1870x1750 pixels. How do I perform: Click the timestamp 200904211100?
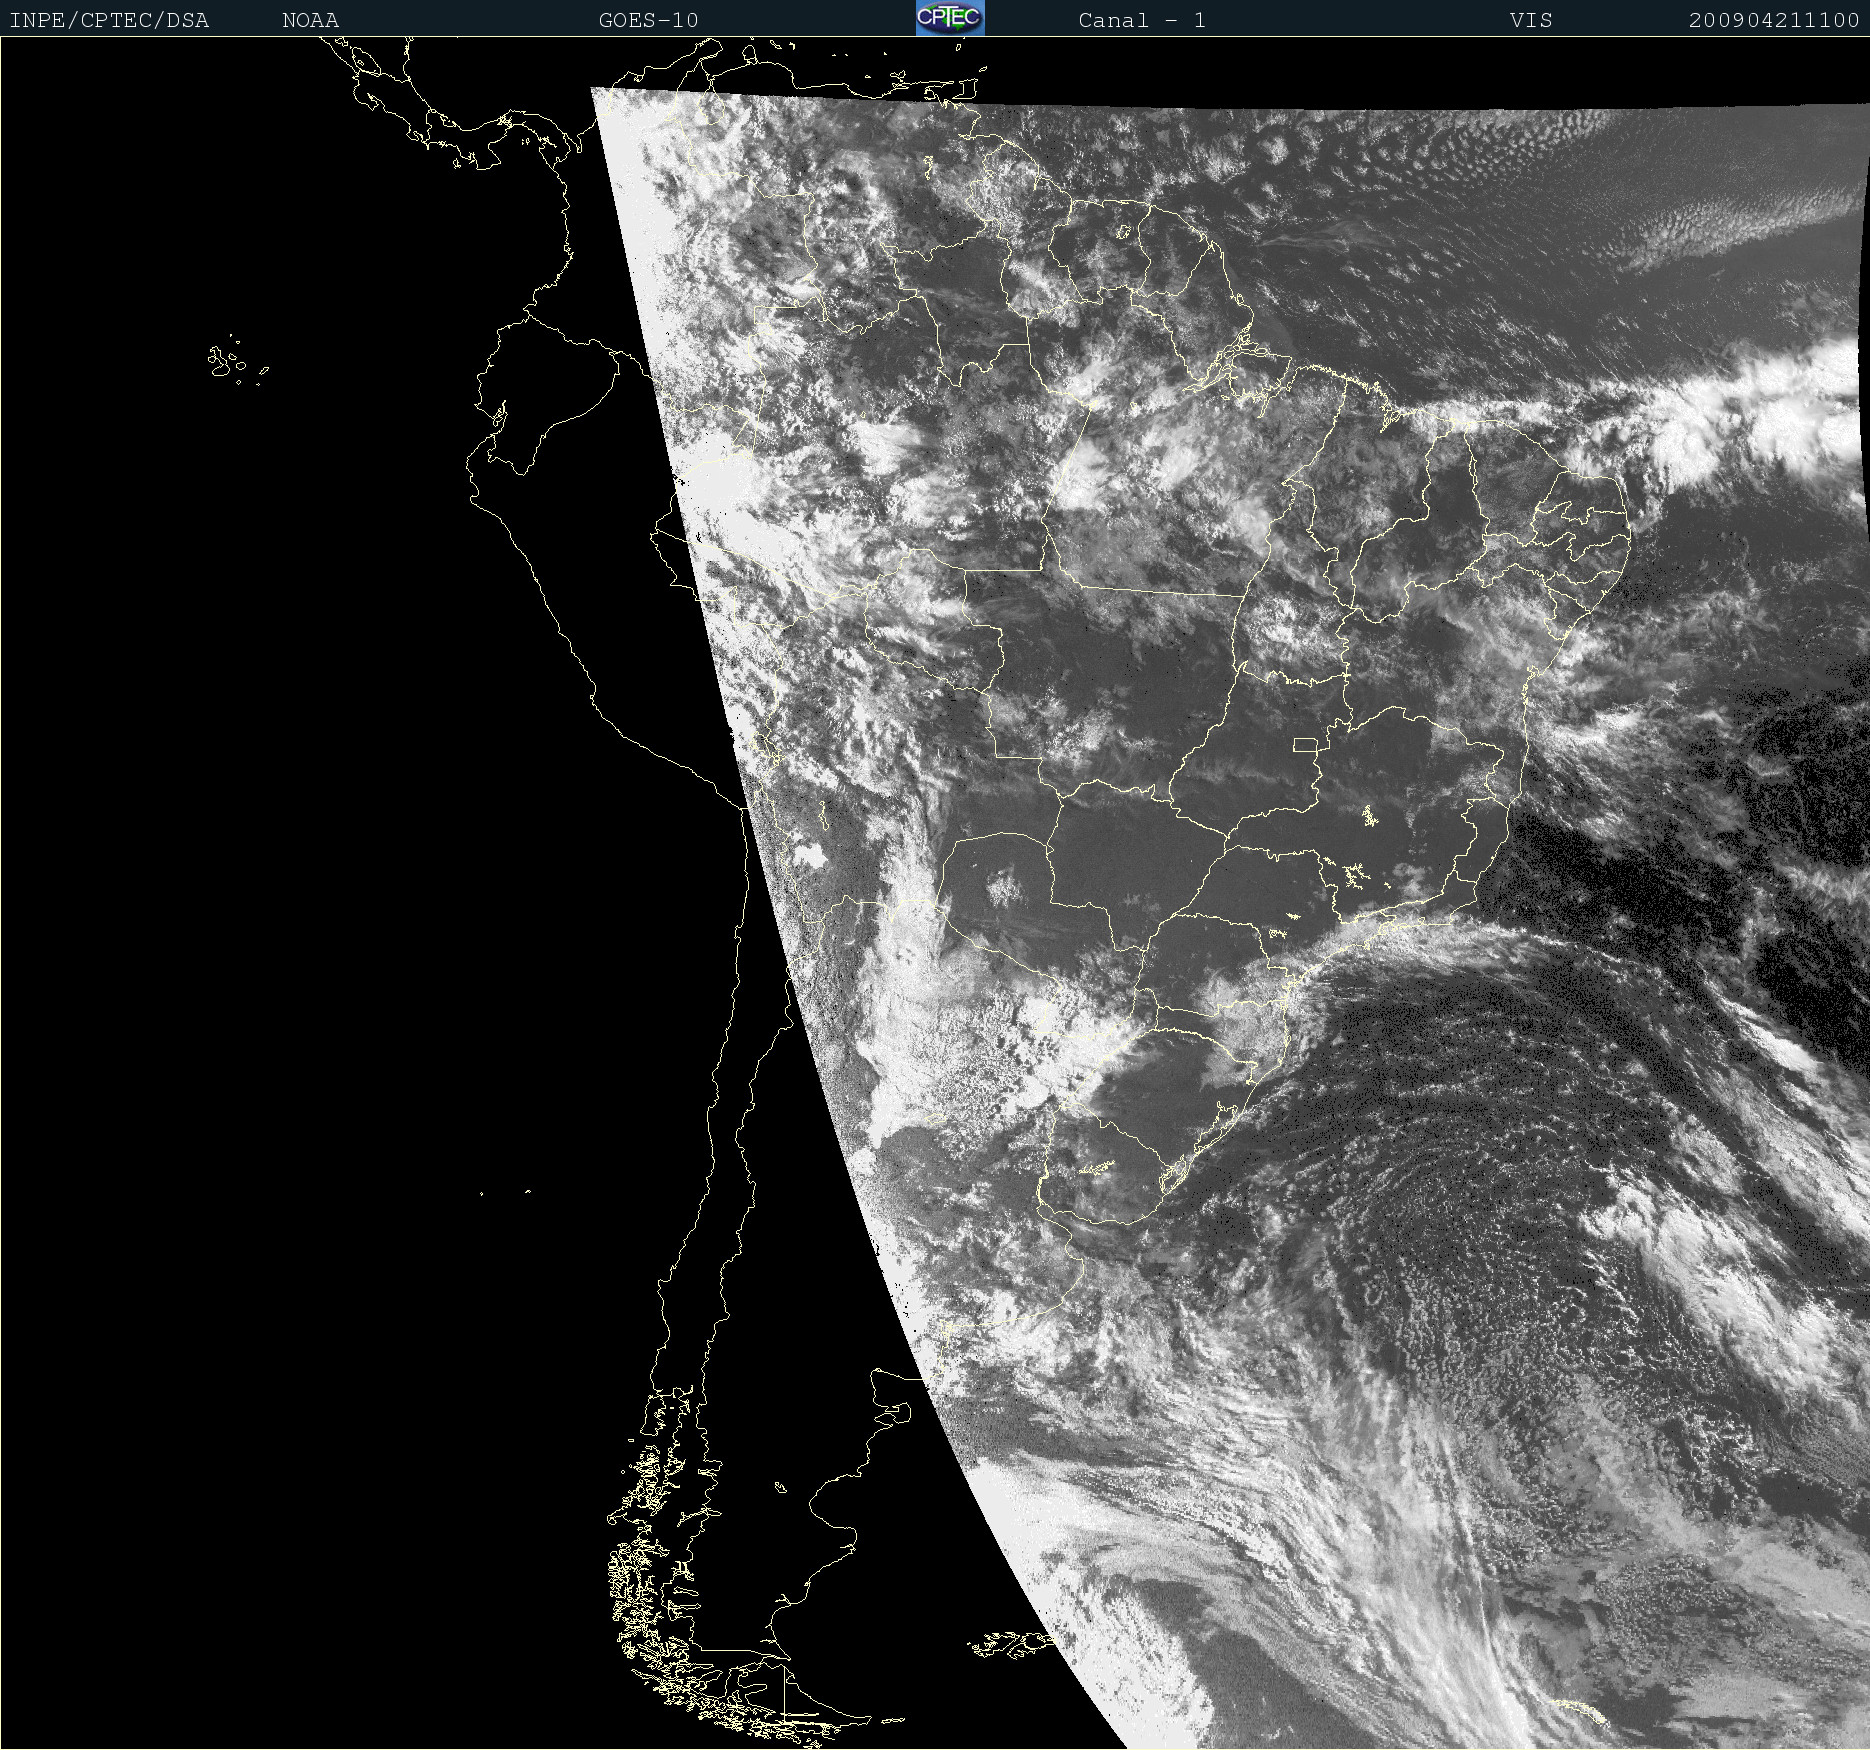pos(1774,20)
